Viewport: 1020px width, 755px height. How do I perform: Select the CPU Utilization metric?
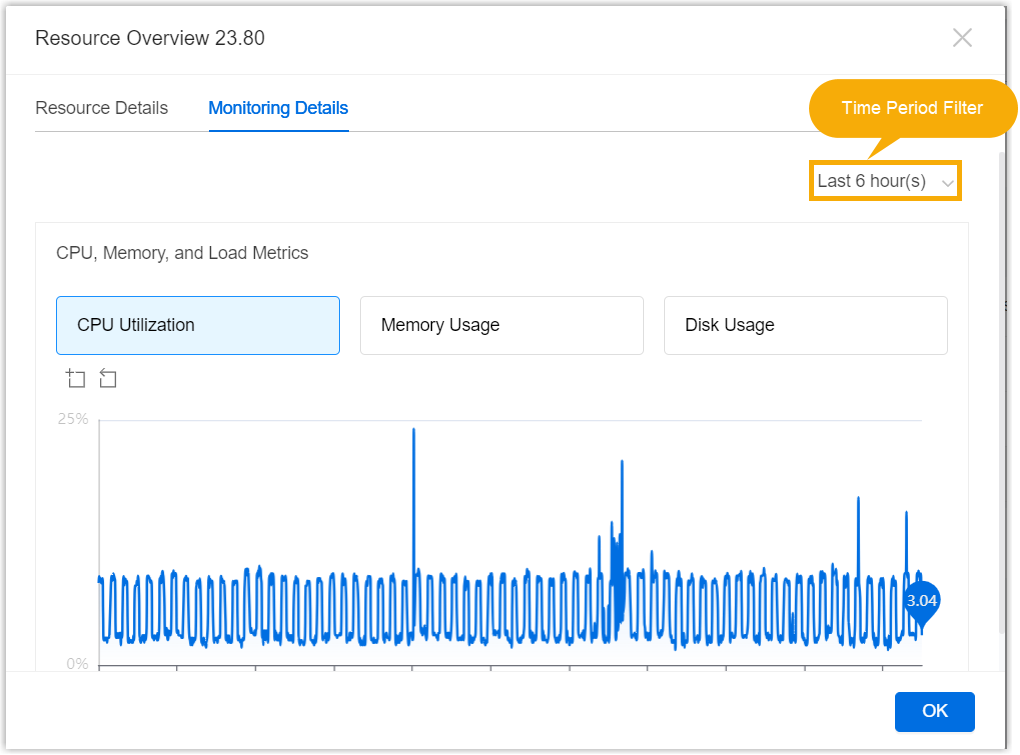pos(198,325)
